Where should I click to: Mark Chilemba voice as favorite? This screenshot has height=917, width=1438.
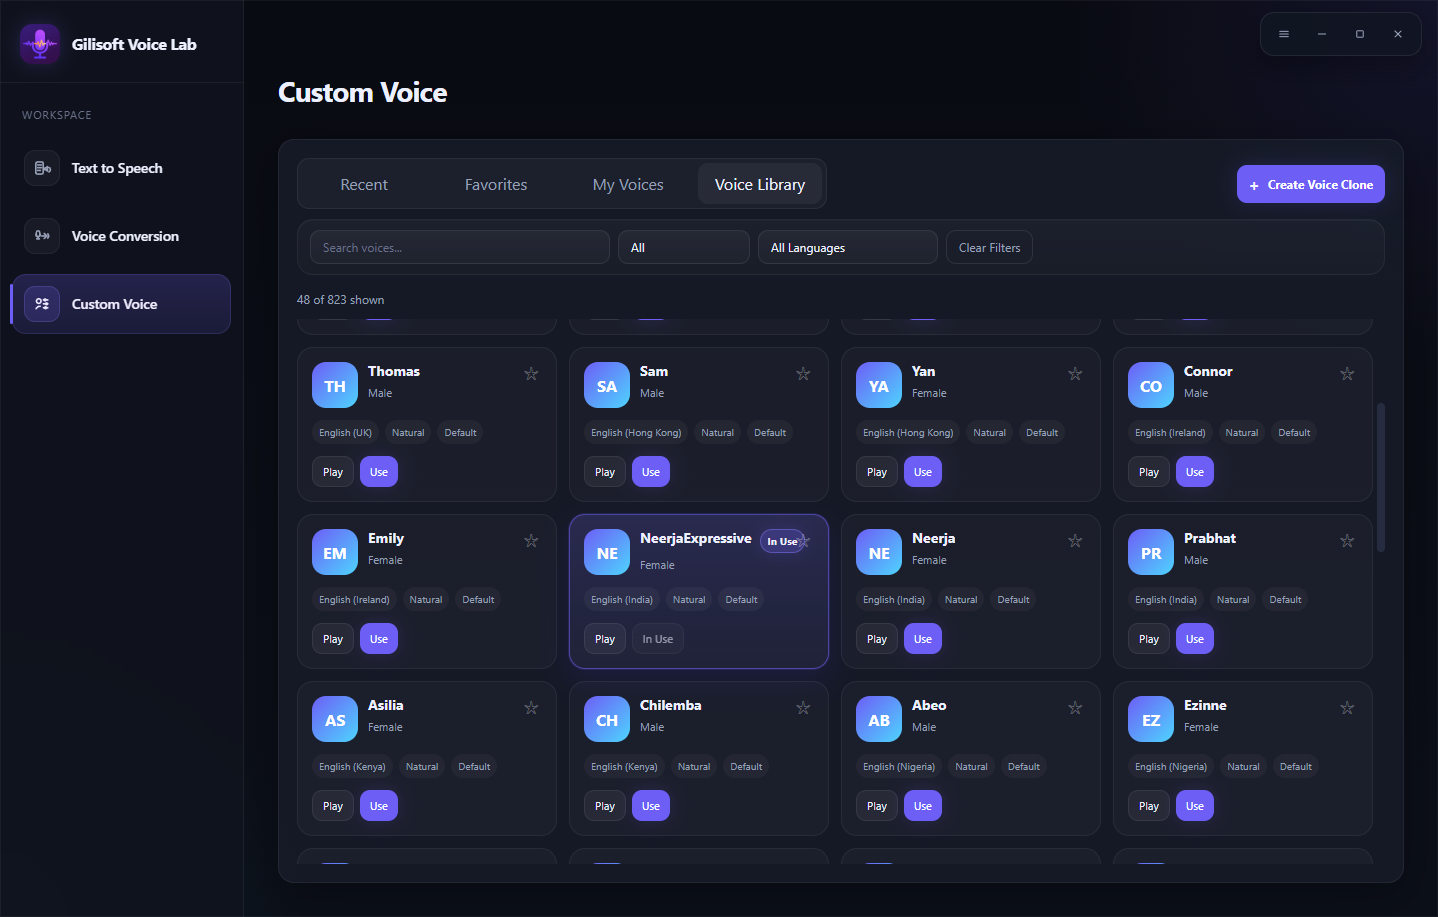803,708
